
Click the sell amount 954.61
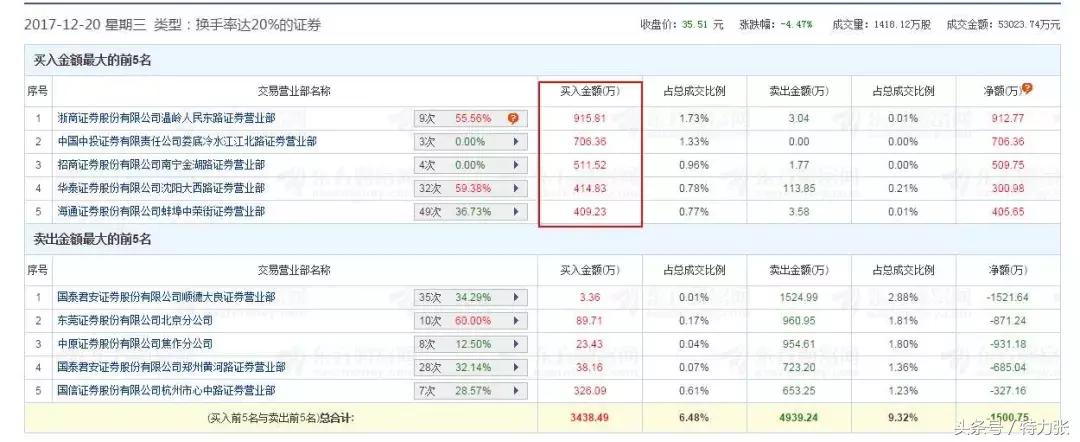click(x=799, y=344)
